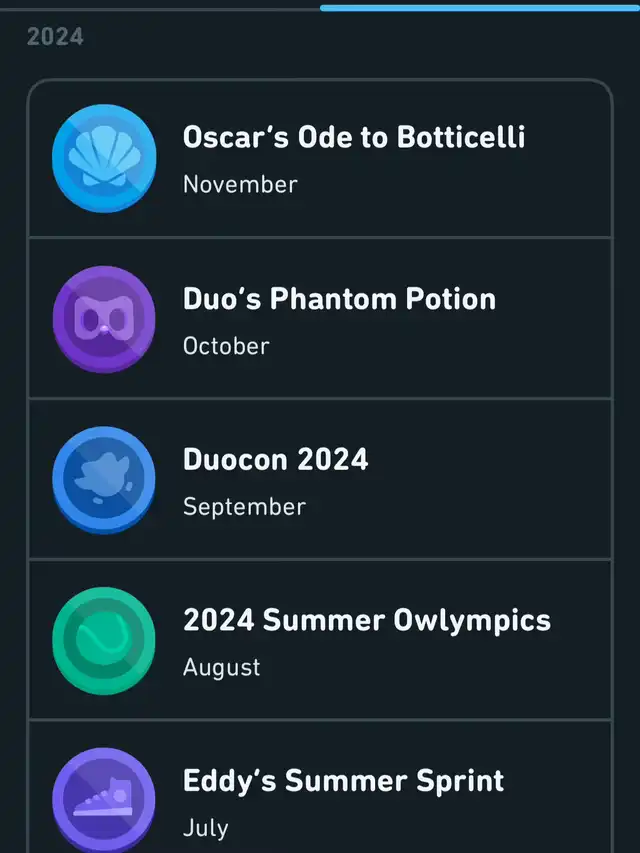Click the September month label
The height and width of the screenshot is (853, 640).
tap(244, 506)
